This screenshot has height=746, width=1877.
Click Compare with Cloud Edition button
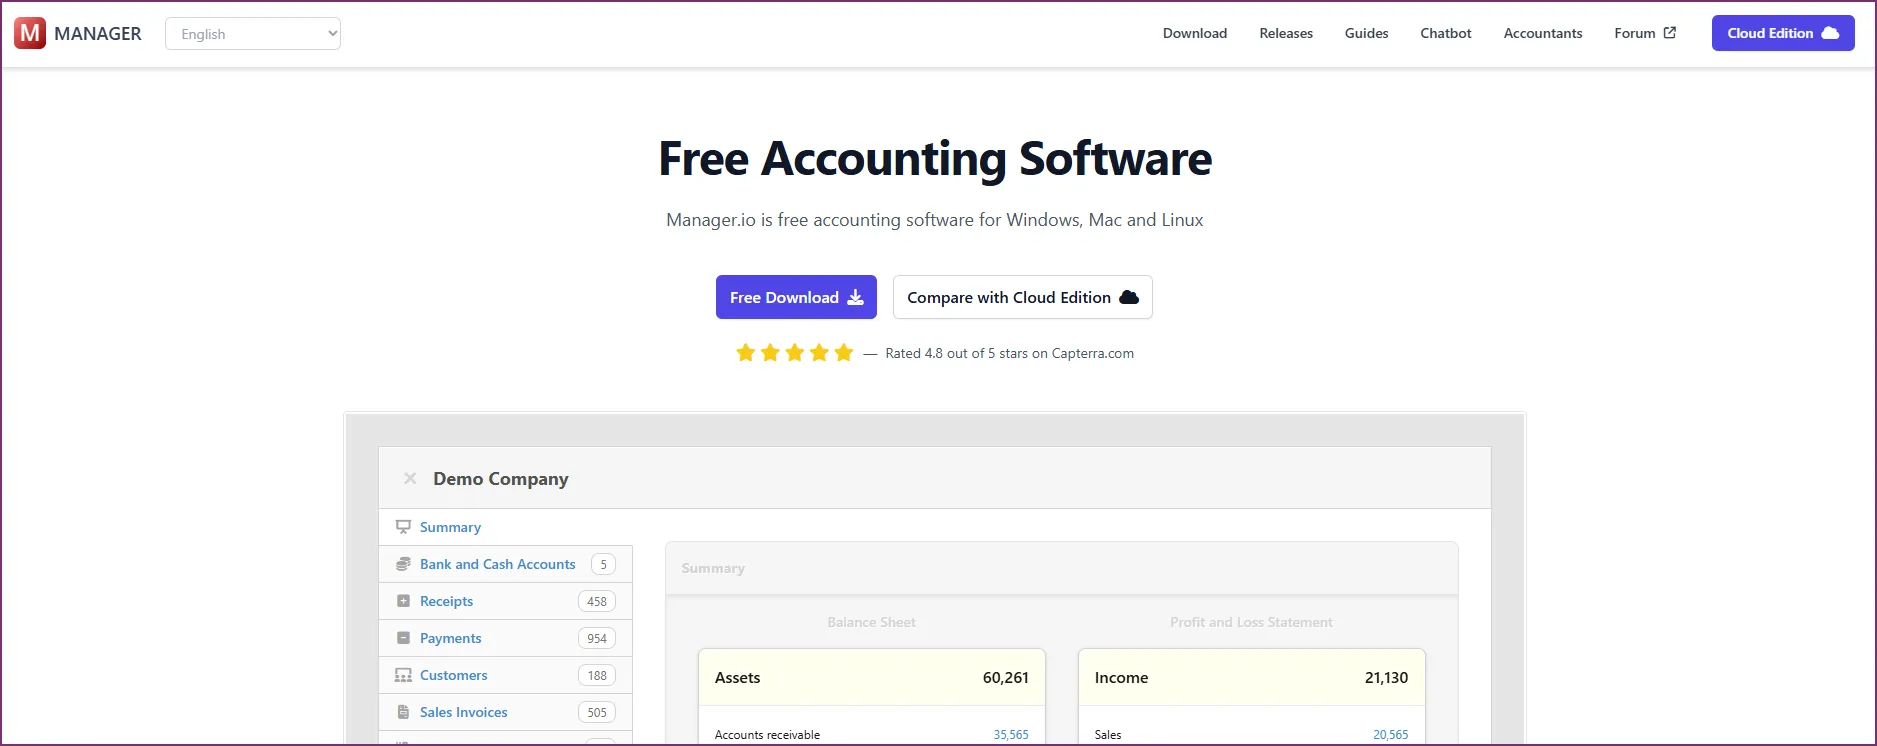point(1022,297)
